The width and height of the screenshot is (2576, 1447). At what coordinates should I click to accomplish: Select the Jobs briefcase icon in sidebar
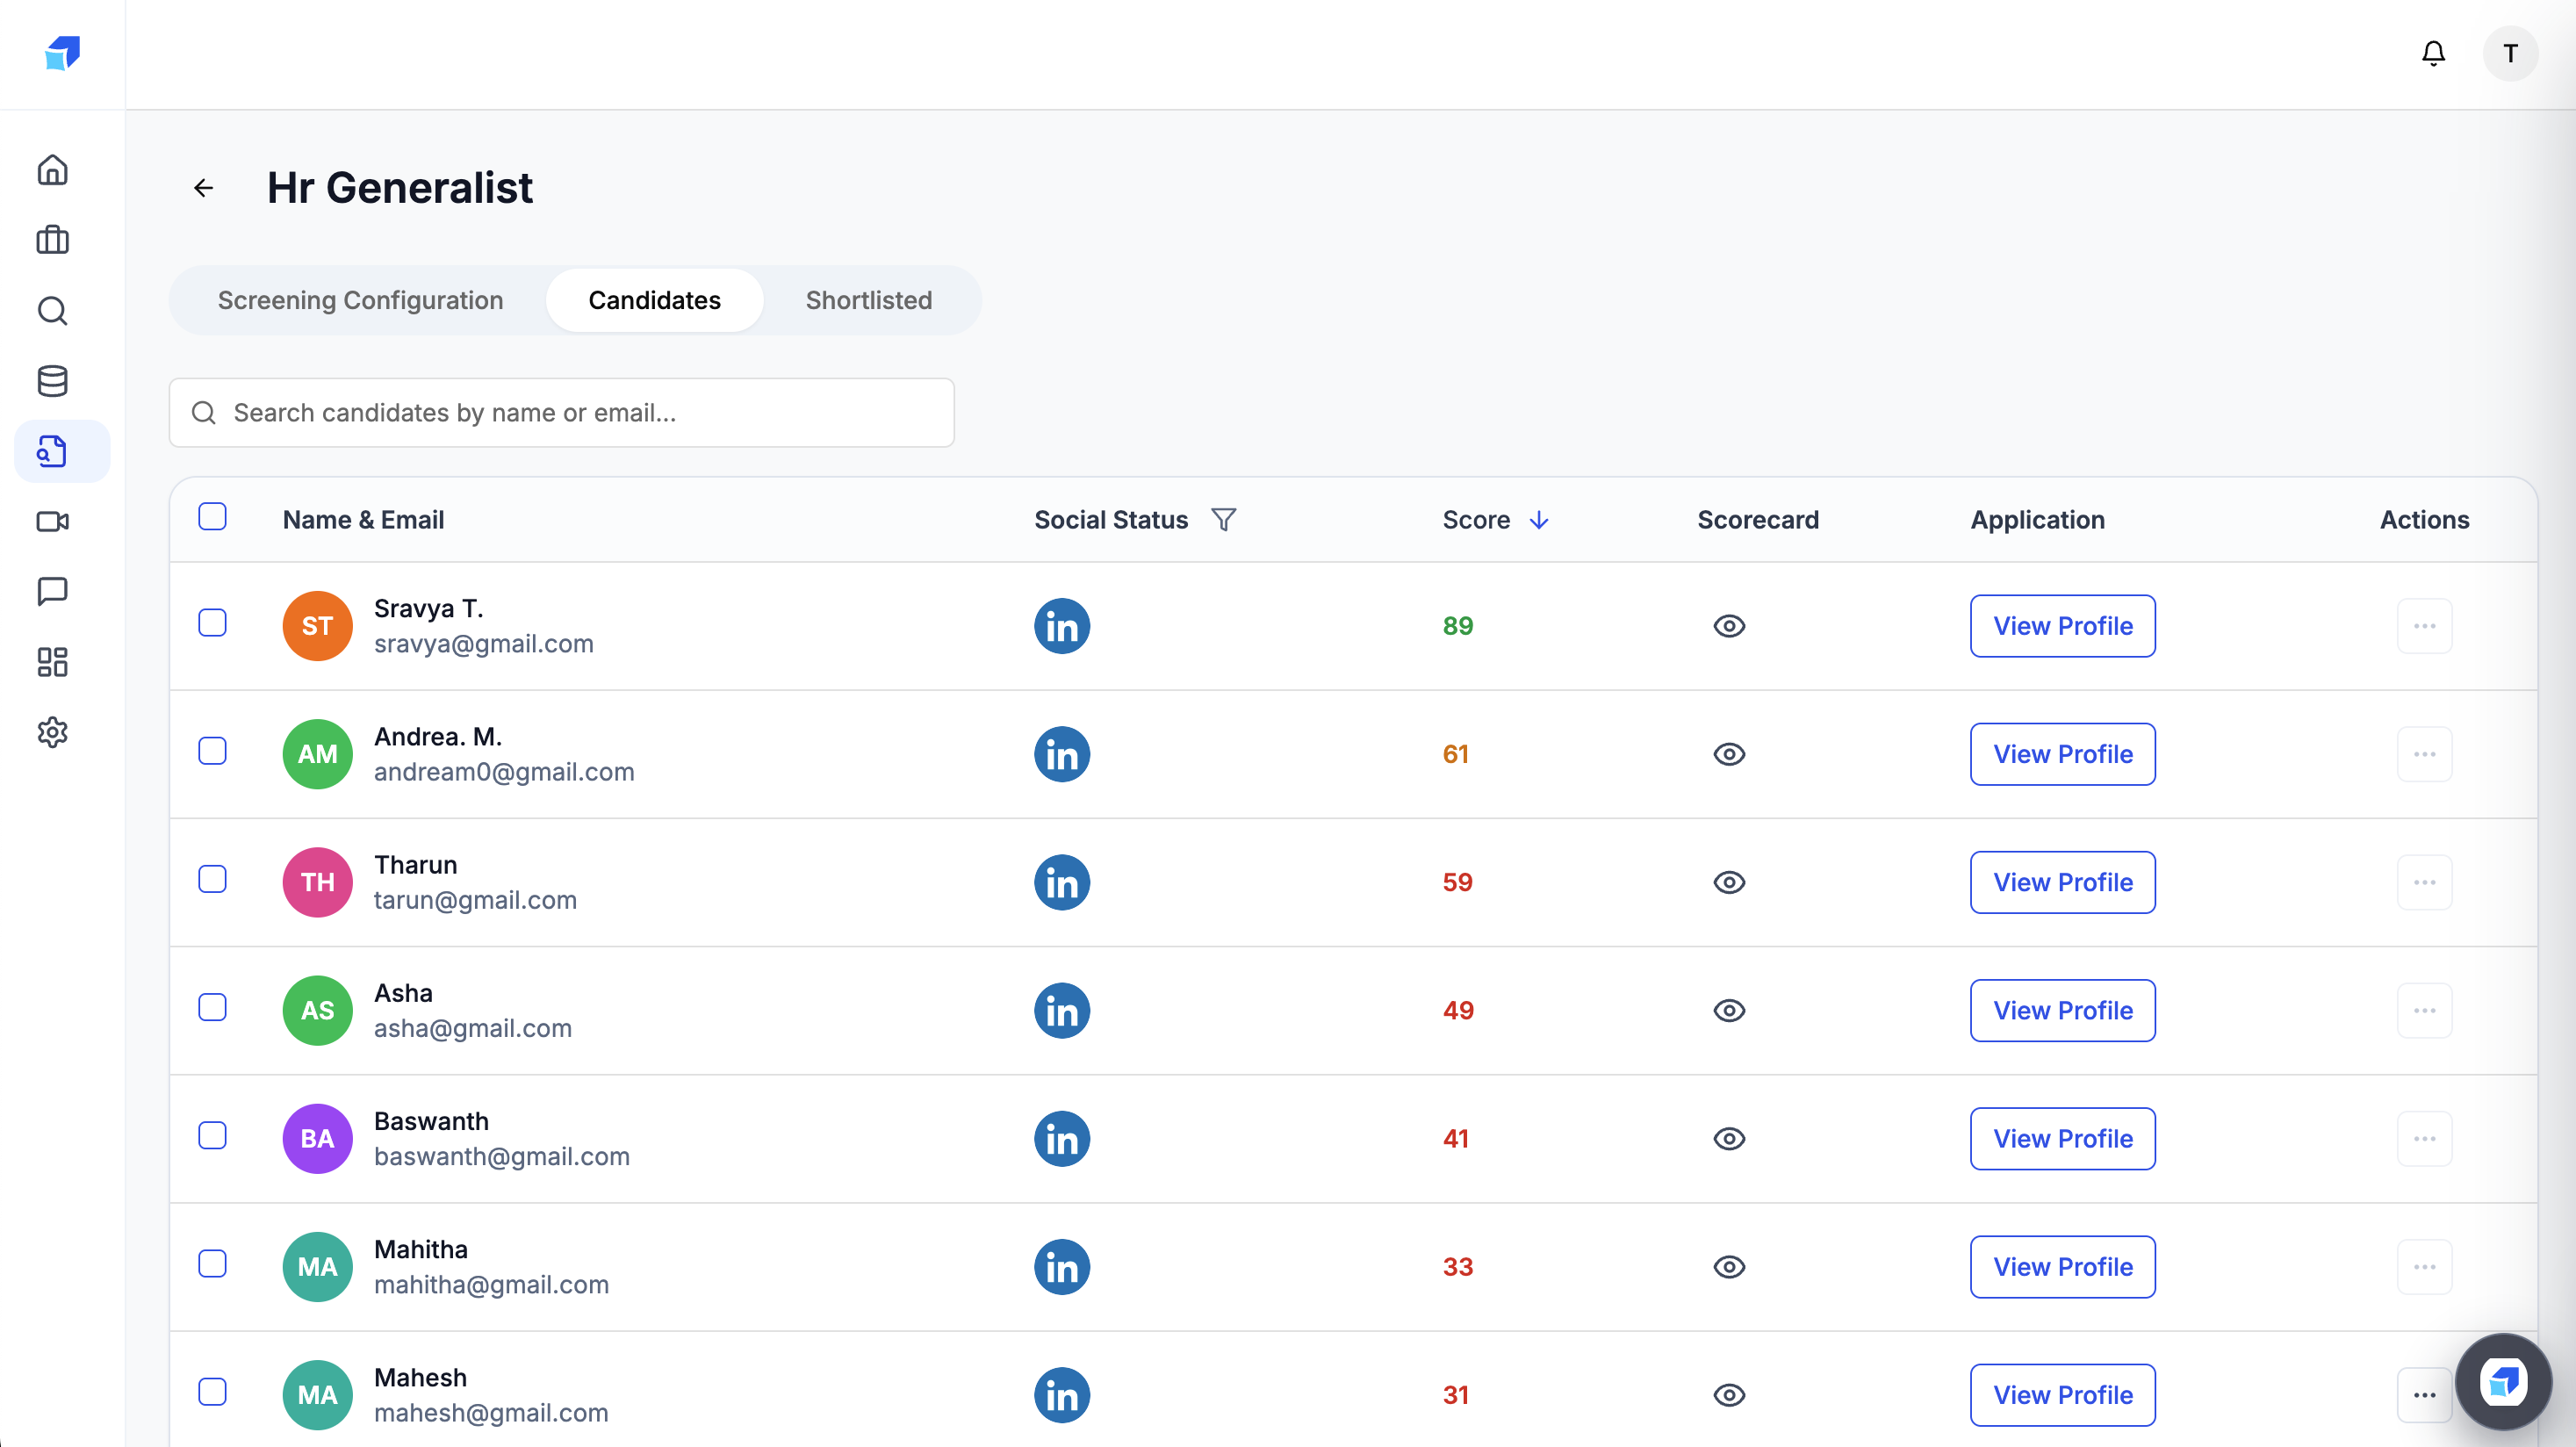click(52, 240)
